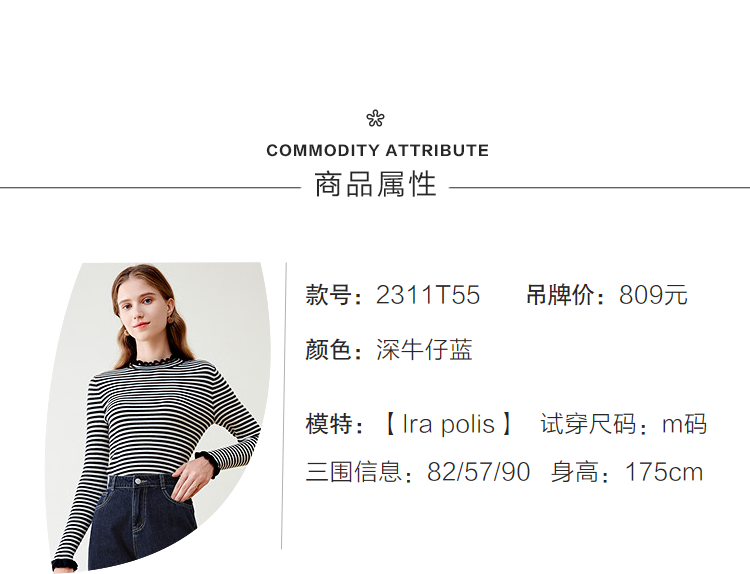Select the style number 2311T55

coord(428,295)
